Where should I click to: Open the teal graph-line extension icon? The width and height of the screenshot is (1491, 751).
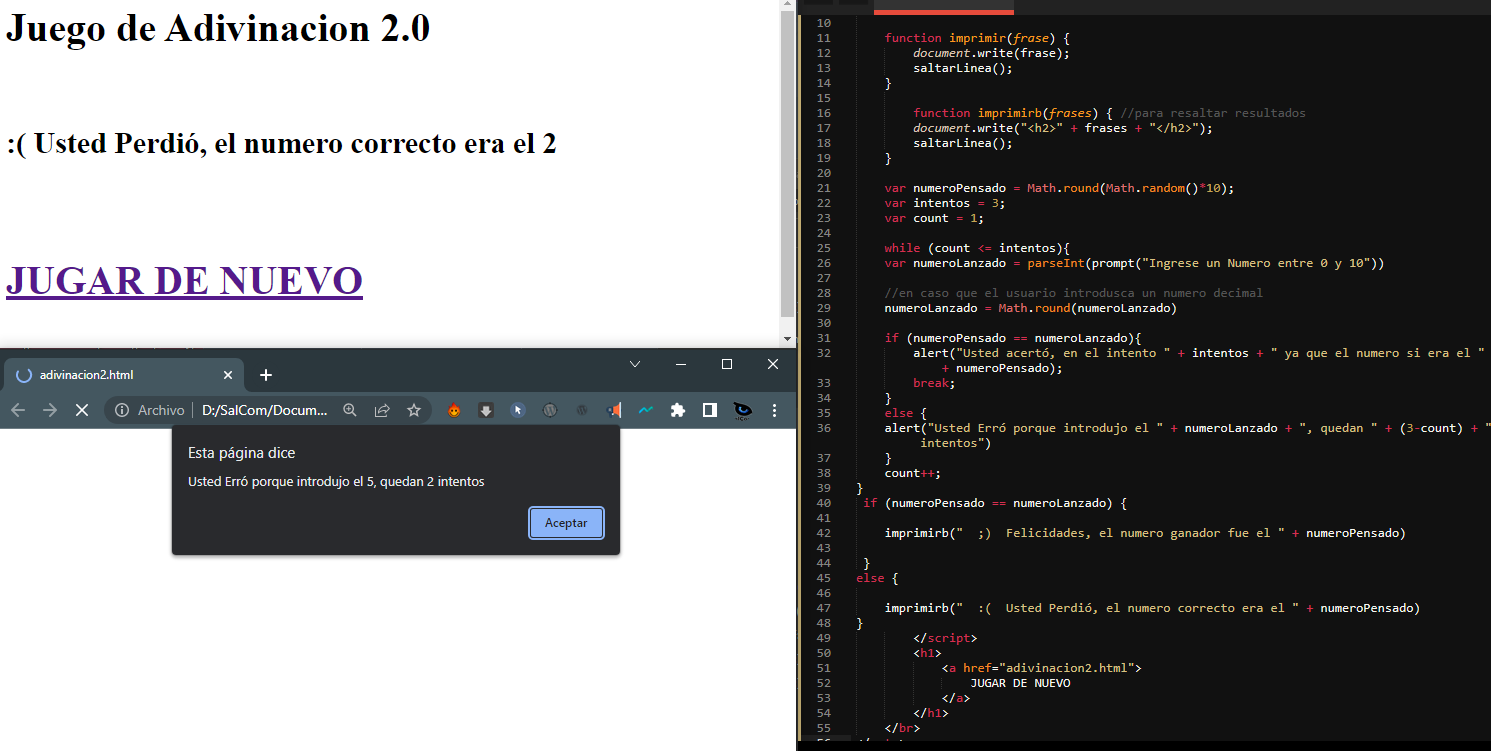tap(646, 410)
